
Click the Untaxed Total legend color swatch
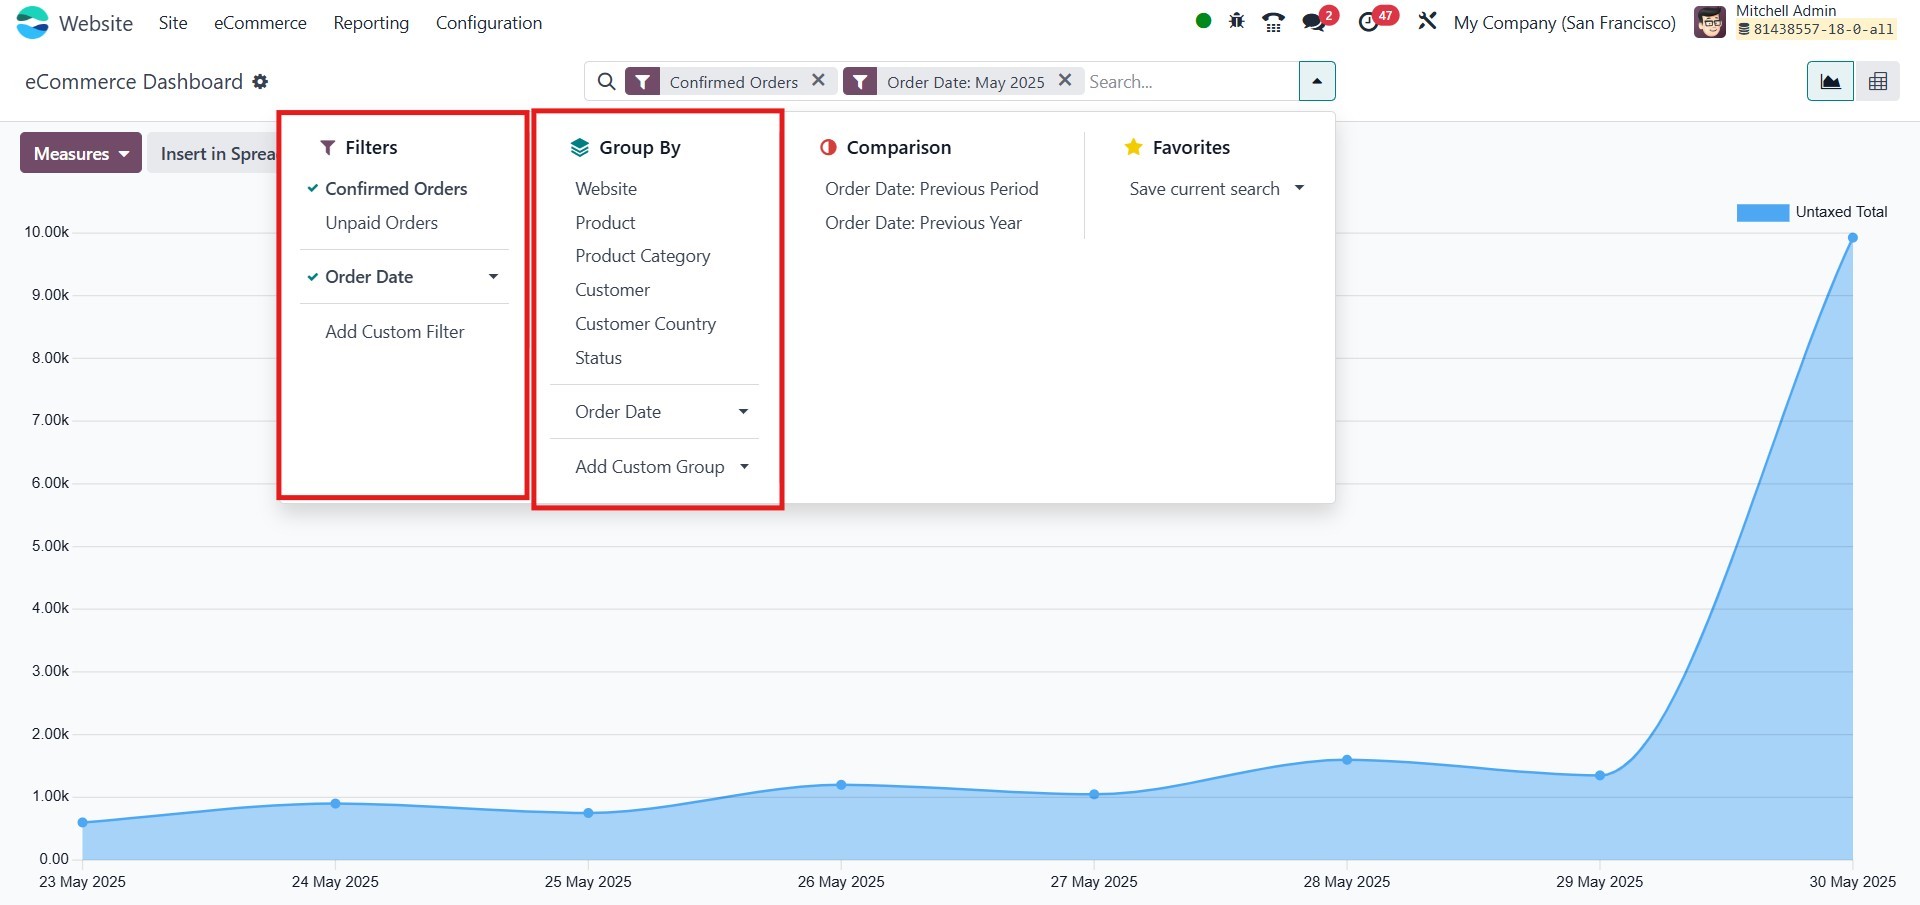coord(1762,213)
